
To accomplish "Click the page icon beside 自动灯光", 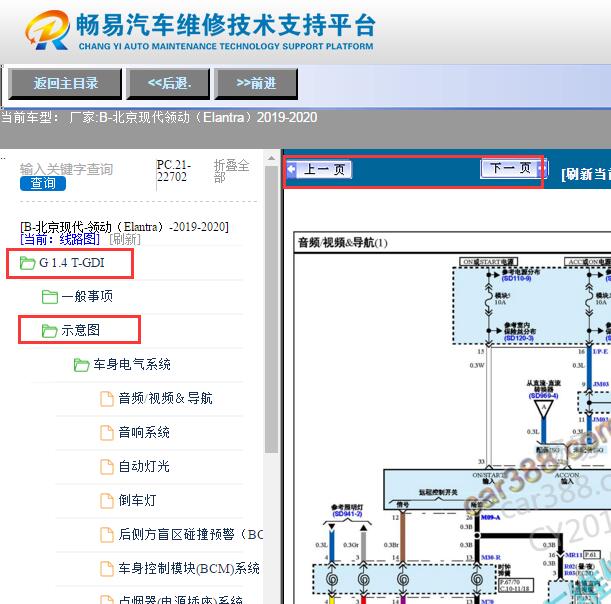I will [x=107, y=466].
